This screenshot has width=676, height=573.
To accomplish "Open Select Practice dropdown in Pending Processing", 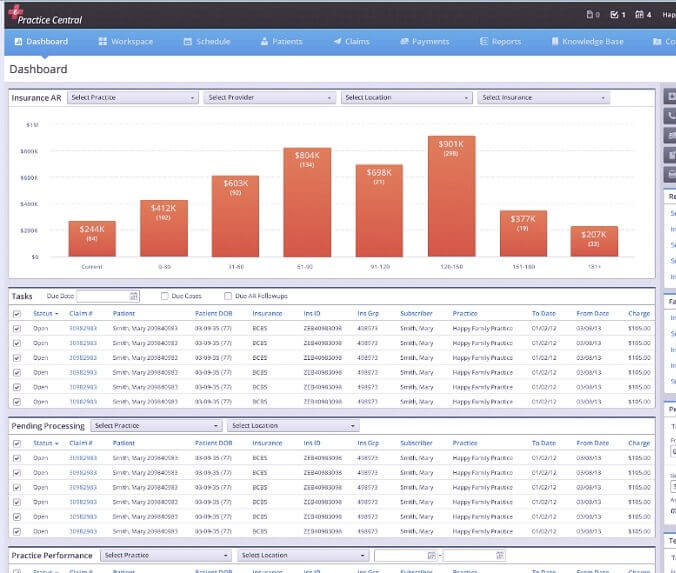I will 156,426.
